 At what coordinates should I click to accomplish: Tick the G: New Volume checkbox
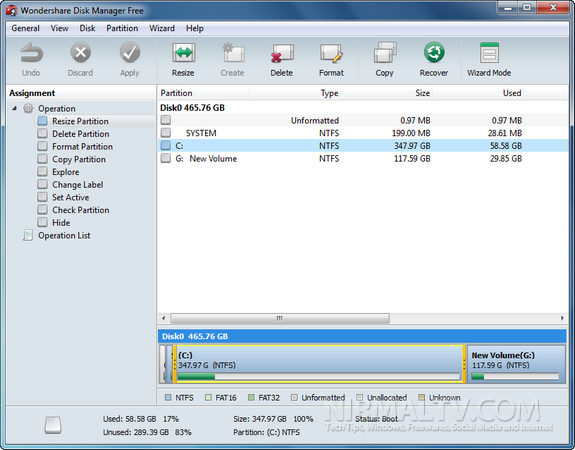[166, 158]
